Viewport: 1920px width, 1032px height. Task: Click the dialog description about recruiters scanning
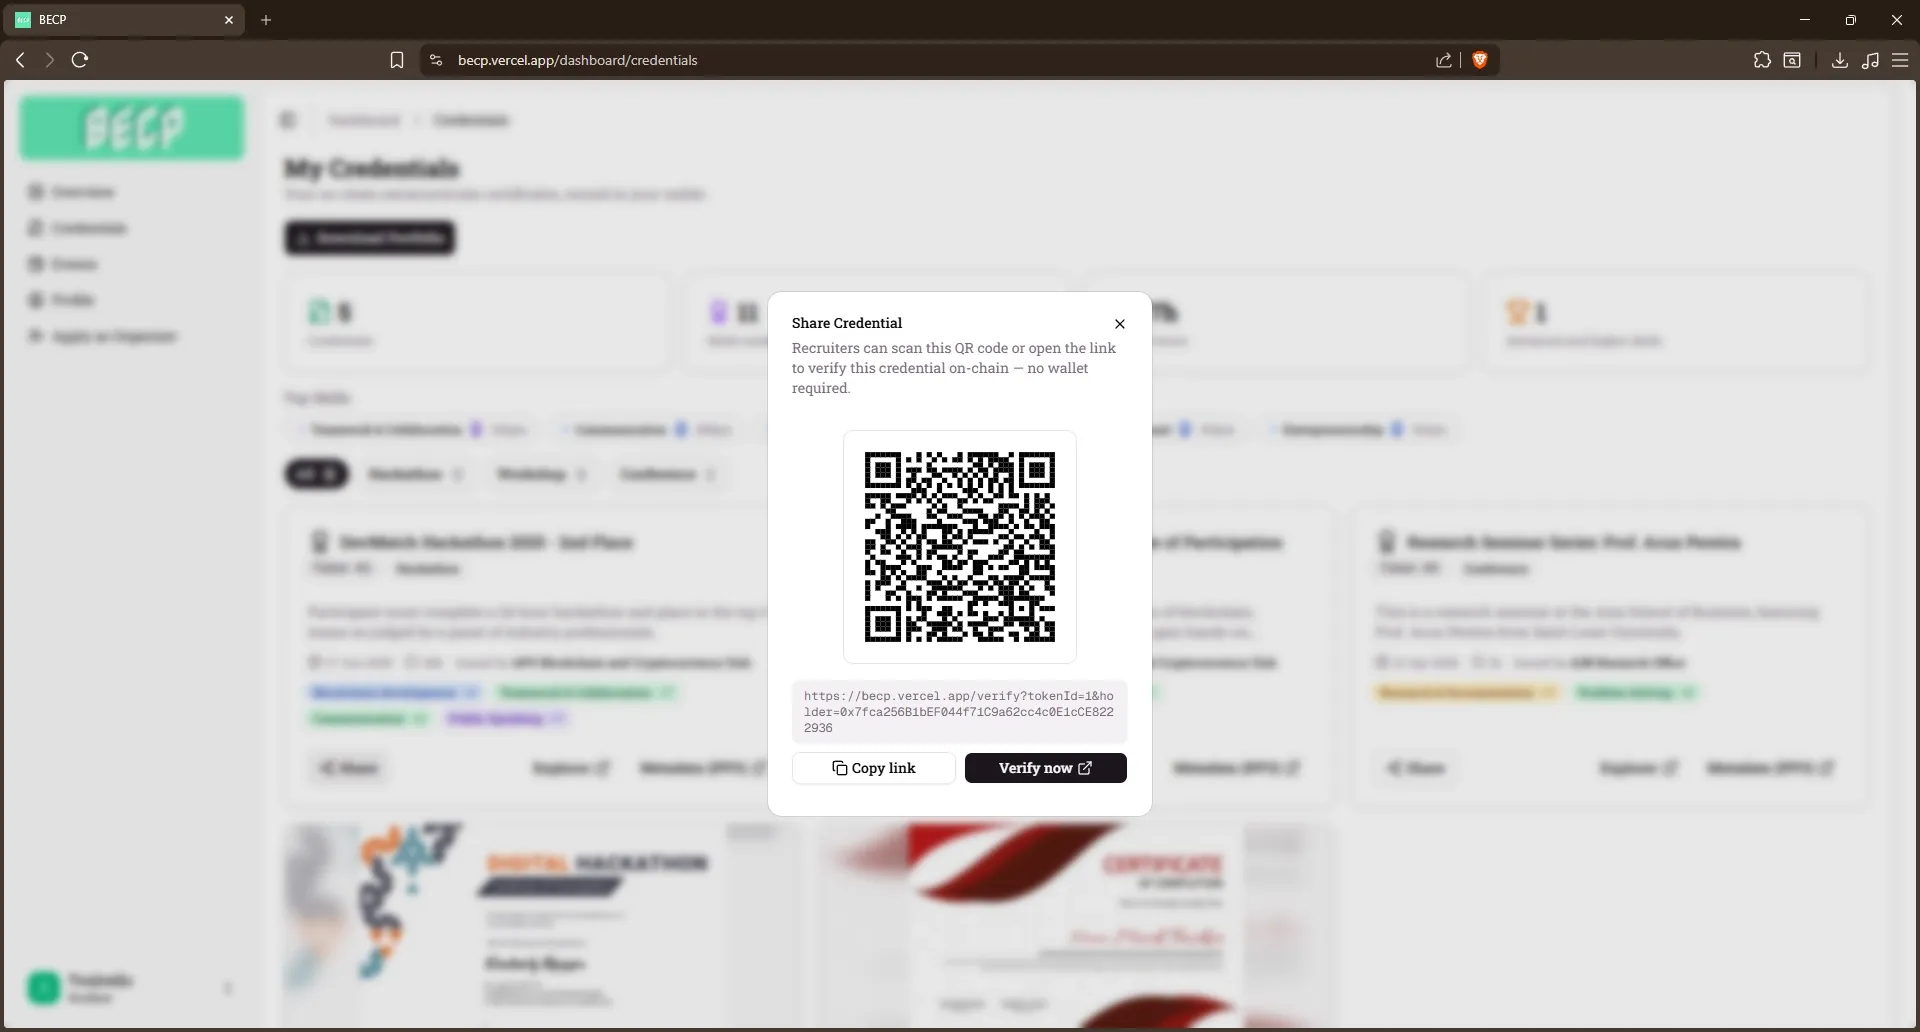pyautogui.click(x=954, y=368)
